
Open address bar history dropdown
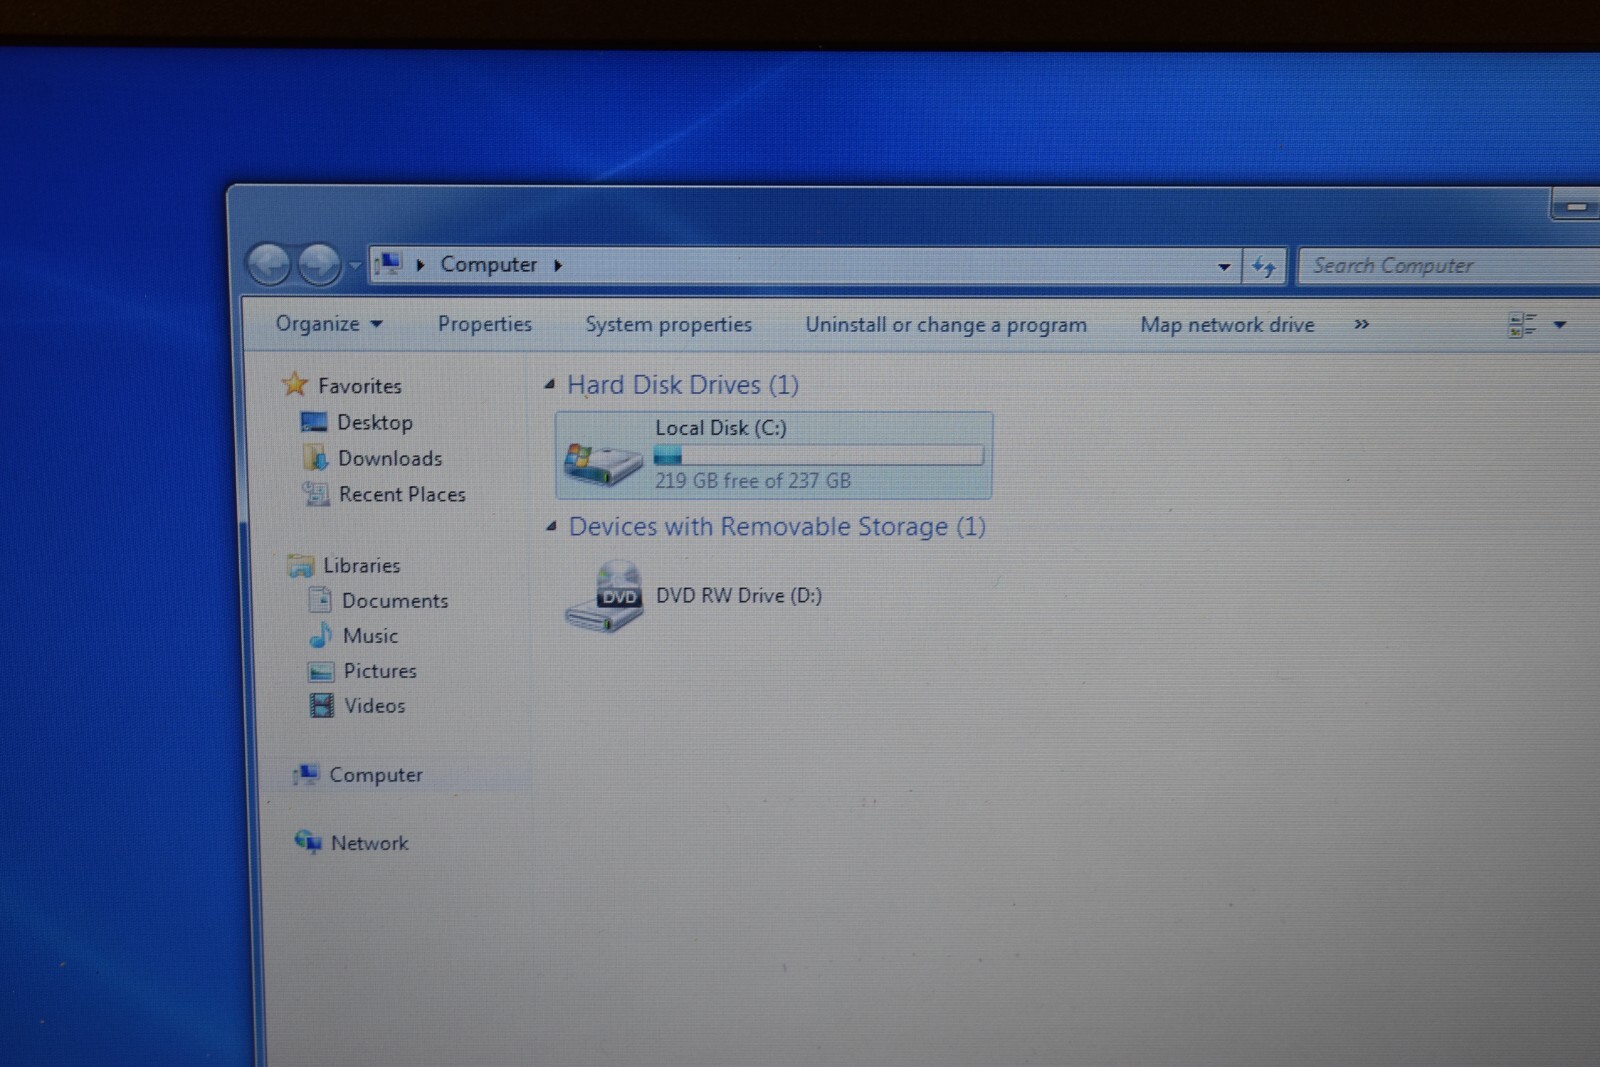pos(1224,267)
